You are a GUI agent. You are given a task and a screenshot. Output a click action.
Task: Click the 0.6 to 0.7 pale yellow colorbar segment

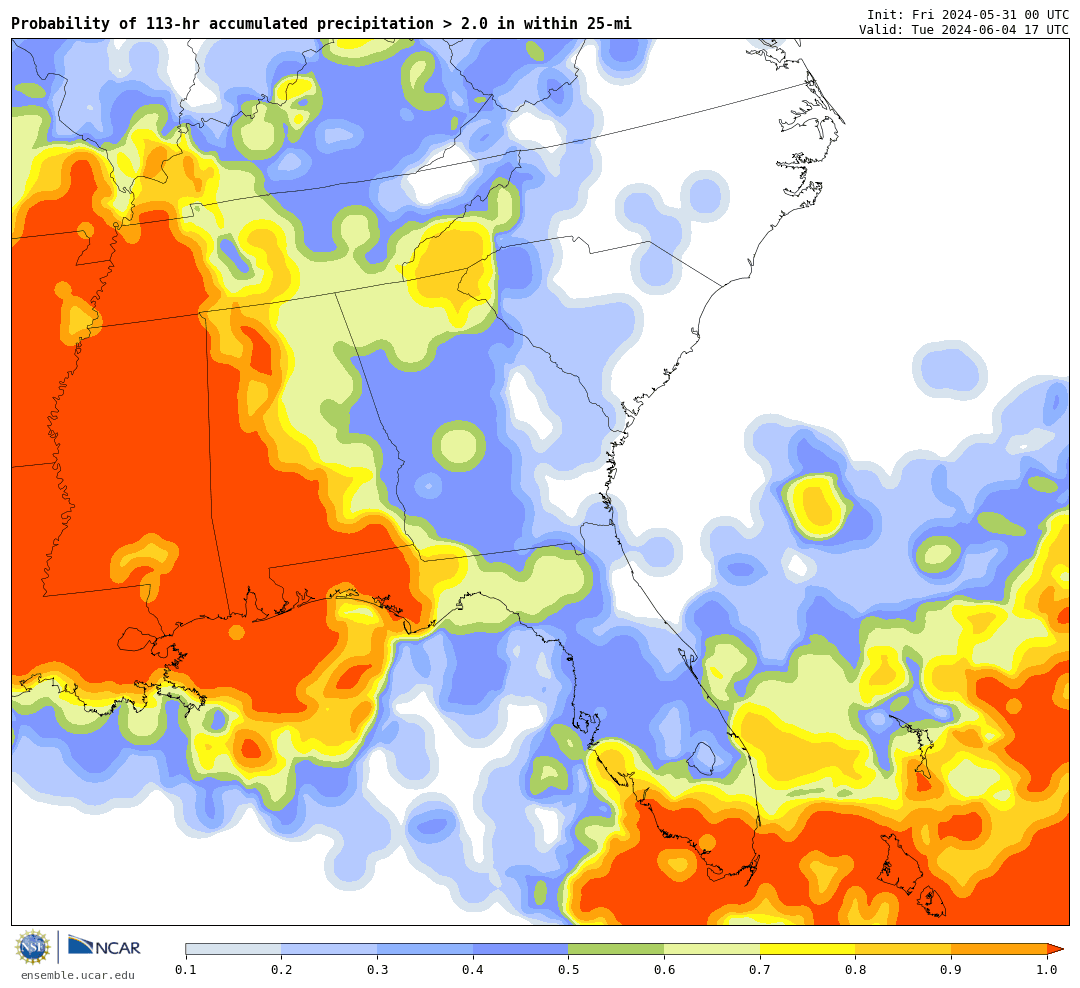coord(712,949)
